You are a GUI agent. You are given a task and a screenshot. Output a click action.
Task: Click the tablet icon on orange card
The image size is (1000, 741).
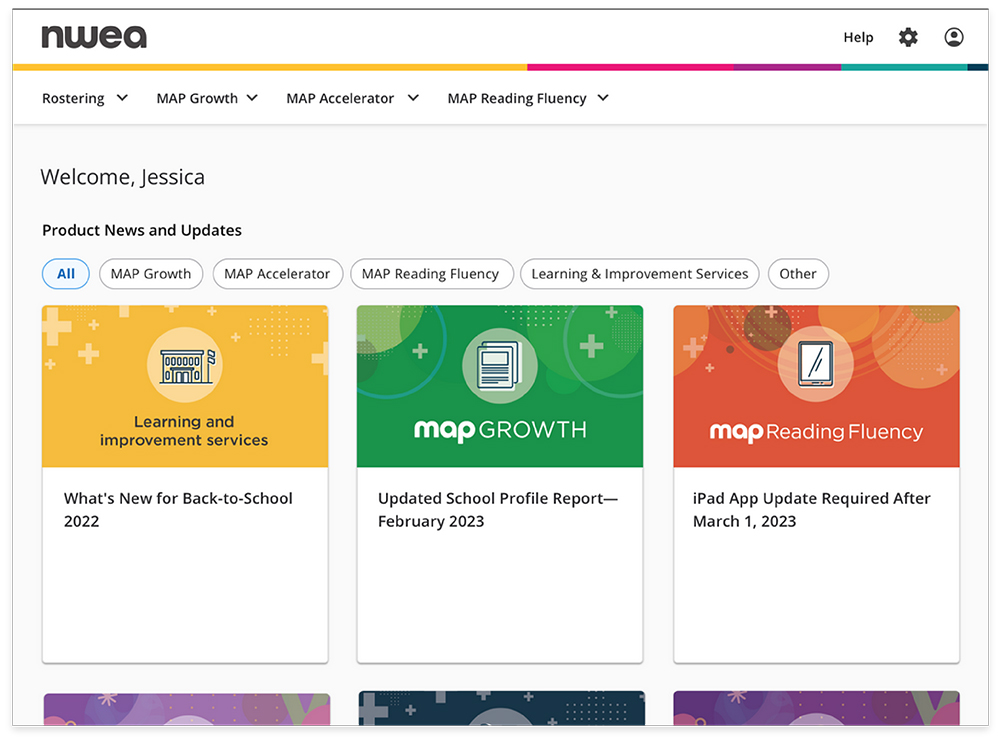point(816,364)
